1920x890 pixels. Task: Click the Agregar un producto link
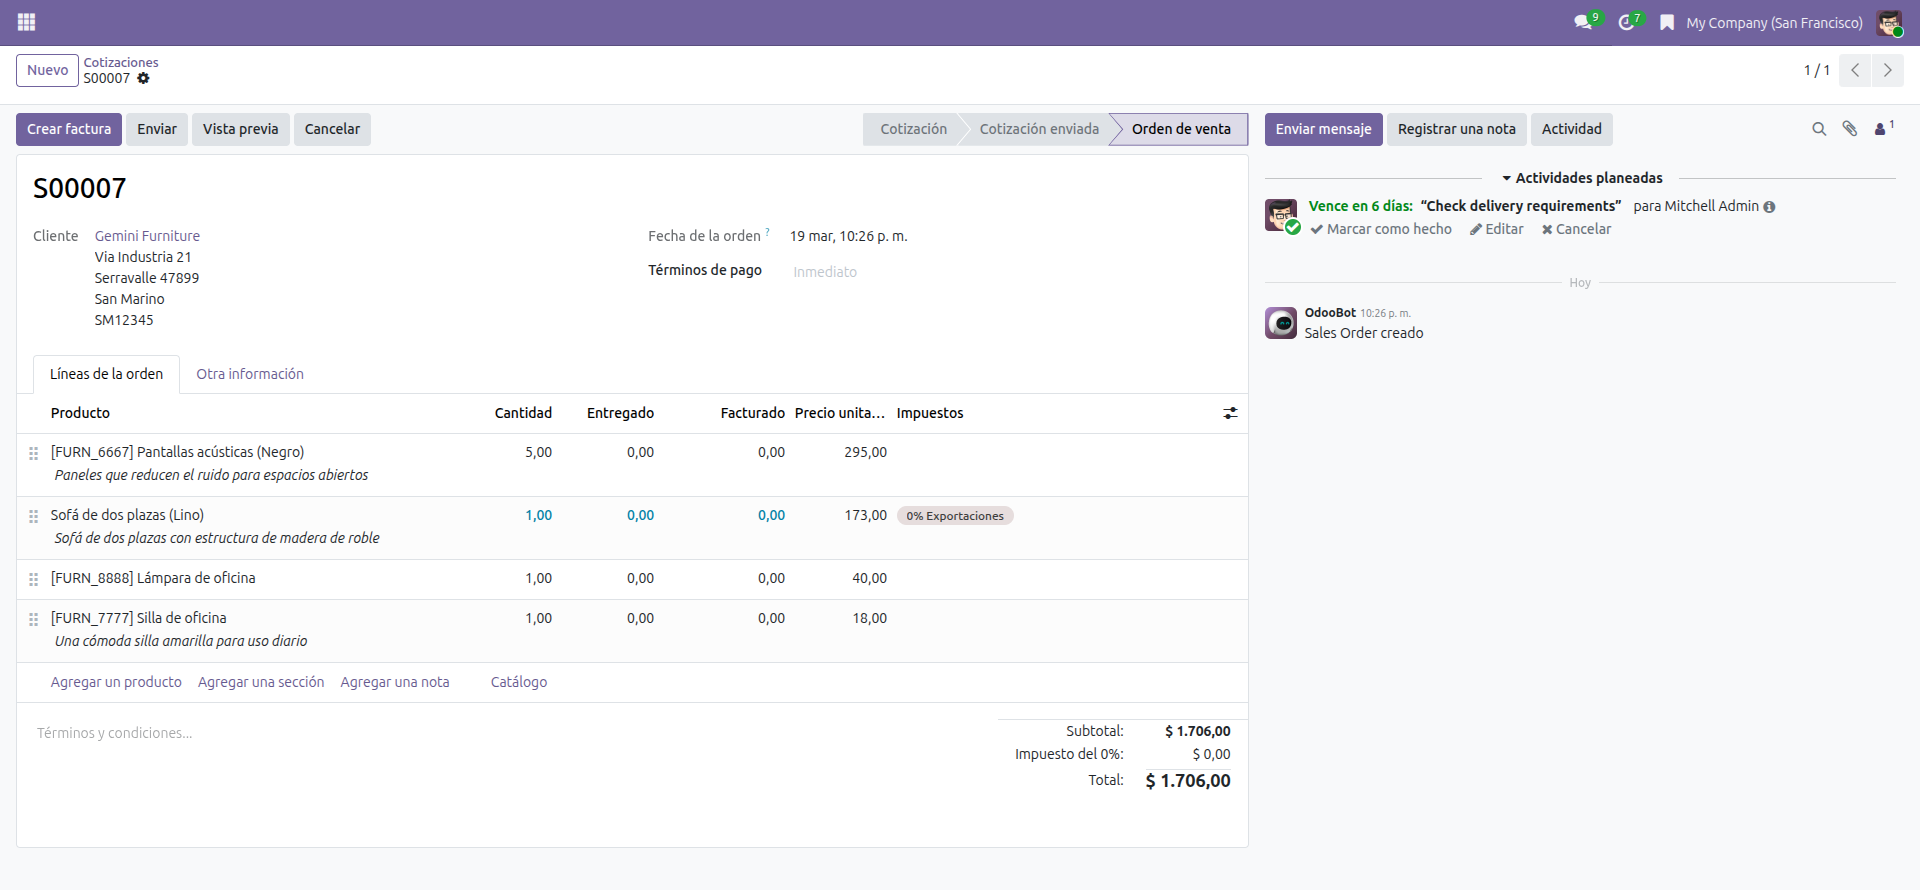116,682
